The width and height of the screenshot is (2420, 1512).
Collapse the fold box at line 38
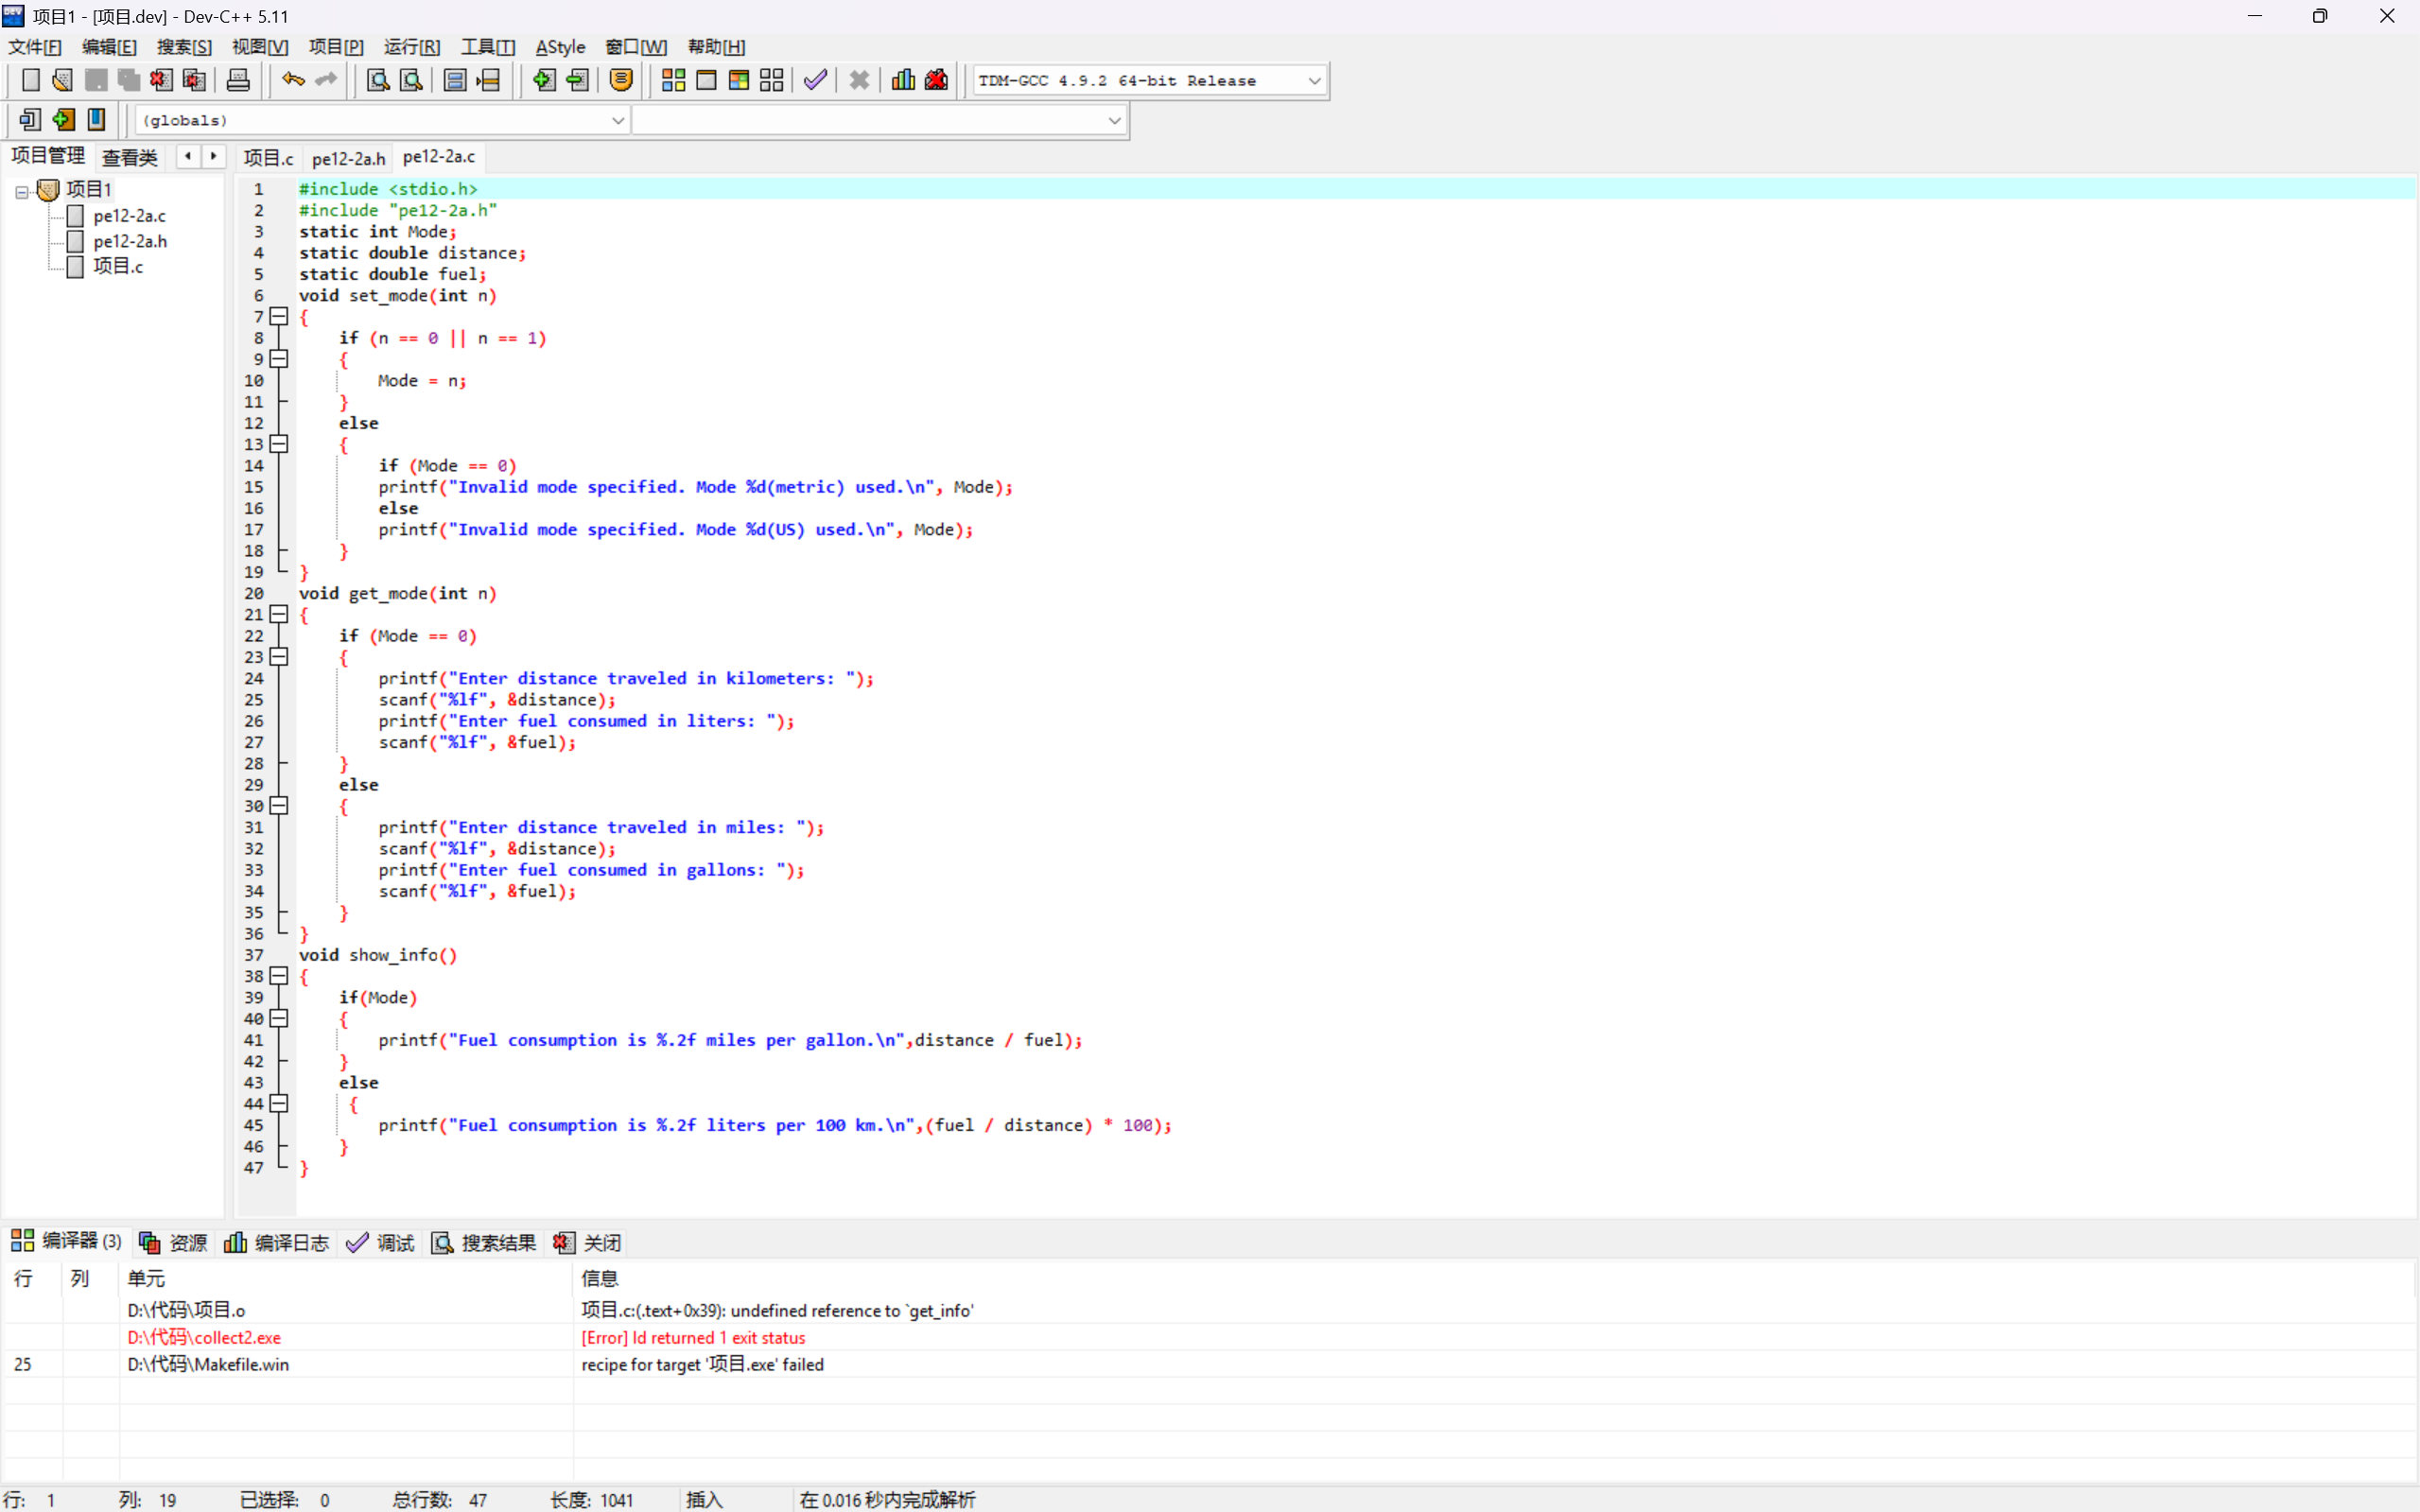(x=280, y=976)
